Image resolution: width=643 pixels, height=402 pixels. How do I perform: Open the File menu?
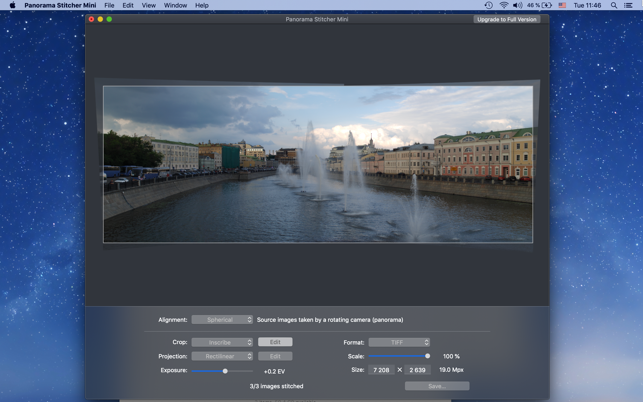(109, 5)
